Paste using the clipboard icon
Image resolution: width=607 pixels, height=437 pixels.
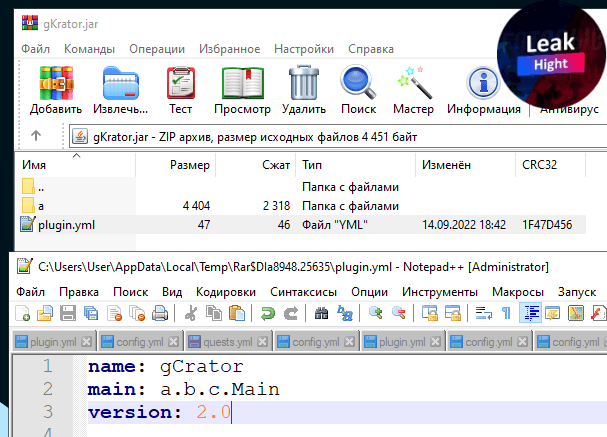pos(237,313)
